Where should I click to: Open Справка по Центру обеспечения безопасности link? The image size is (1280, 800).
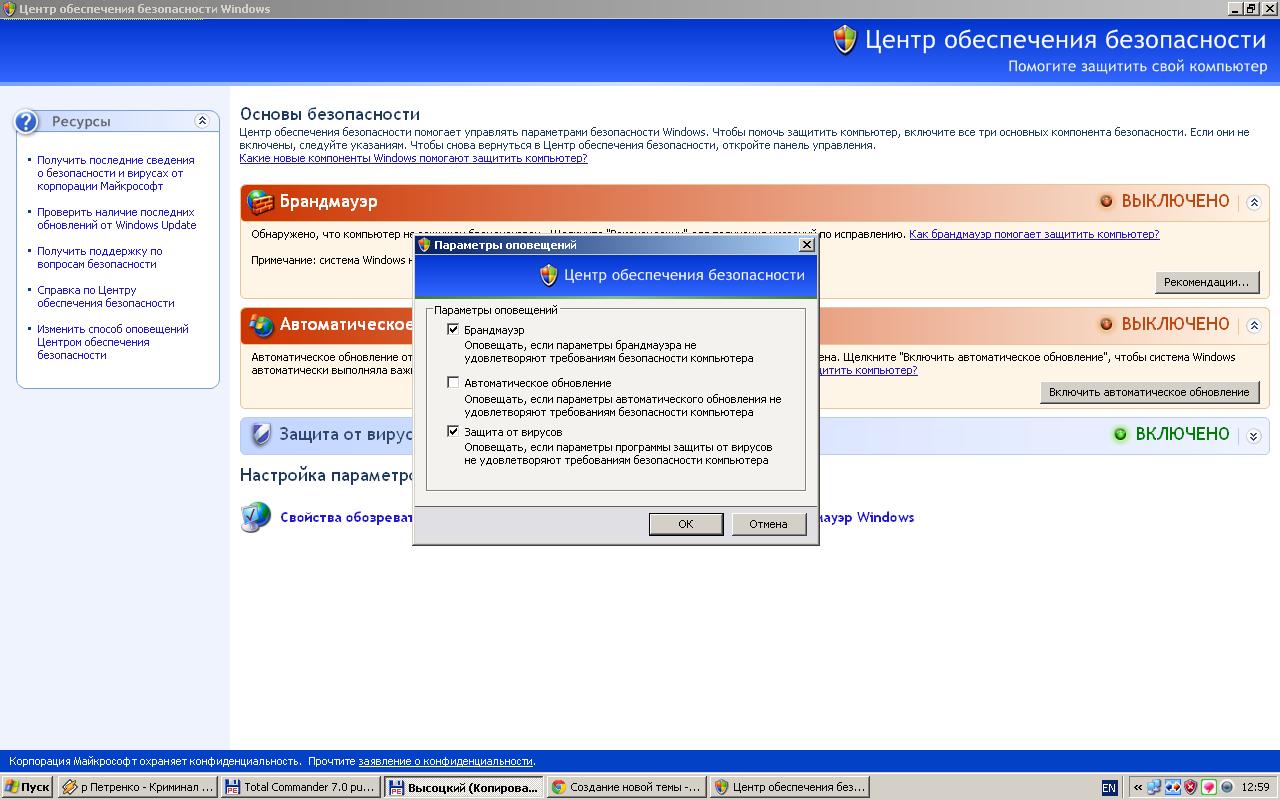coord(106,297)
